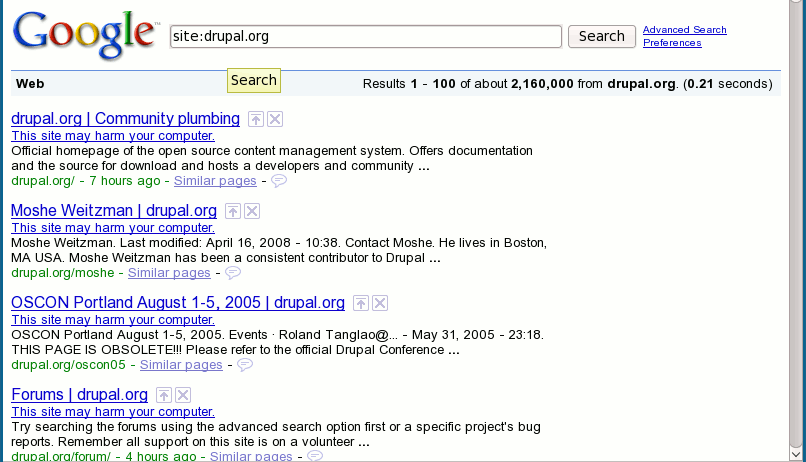Click the 'drupal.org/ - 7 hours ago' text
Viewport: 806px width, 462px height.
point(86,181)
